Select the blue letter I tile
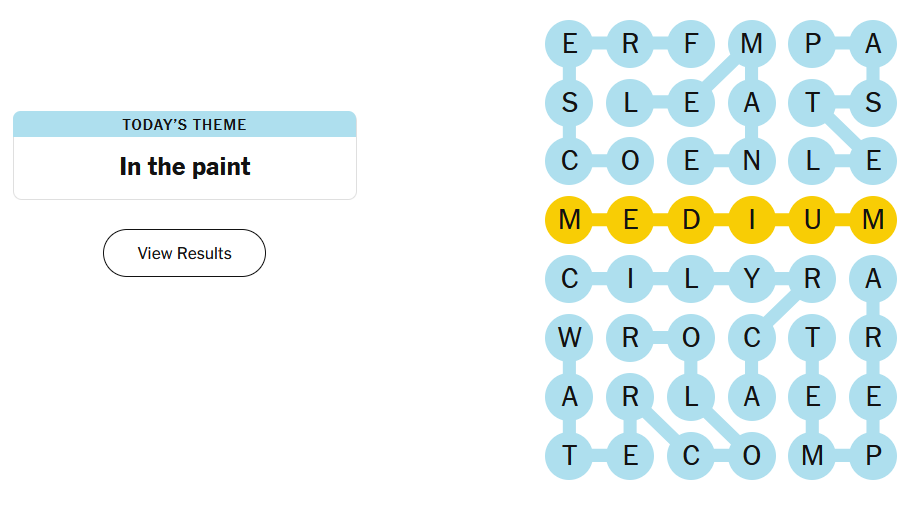The height and width of the screenshot is (510, 907). click(x=630, y=279)
